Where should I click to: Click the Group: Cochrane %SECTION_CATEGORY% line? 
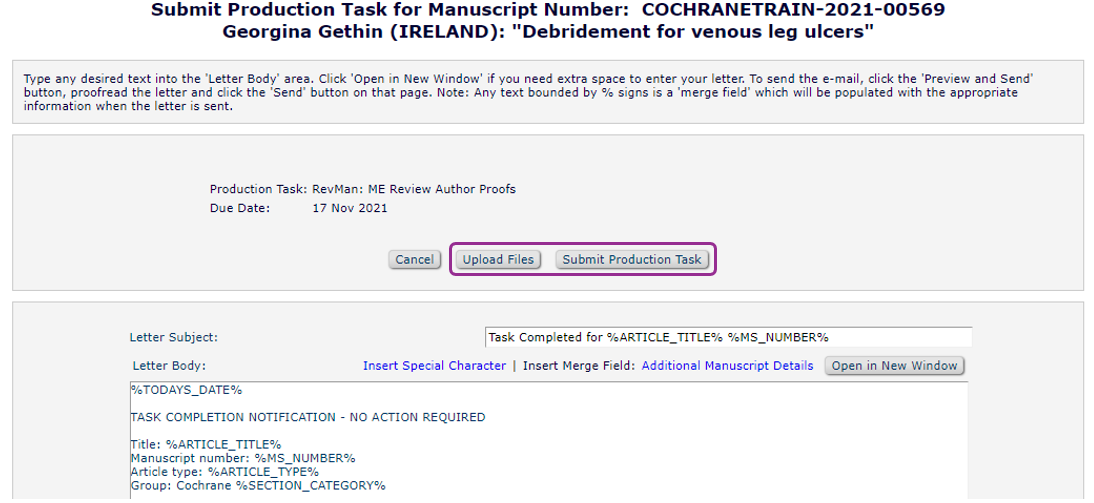pos(257,486)
